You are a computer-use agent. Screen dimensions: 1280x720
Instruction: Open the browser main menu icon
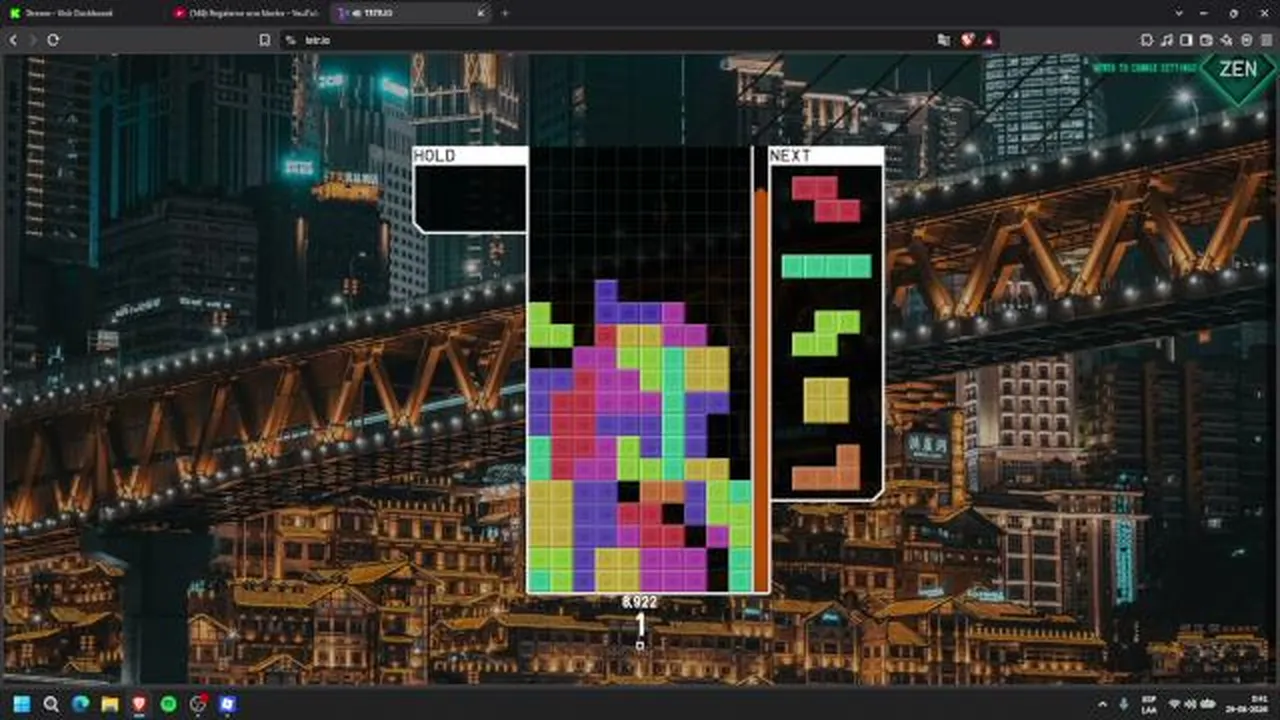(x=1265, y=40)
